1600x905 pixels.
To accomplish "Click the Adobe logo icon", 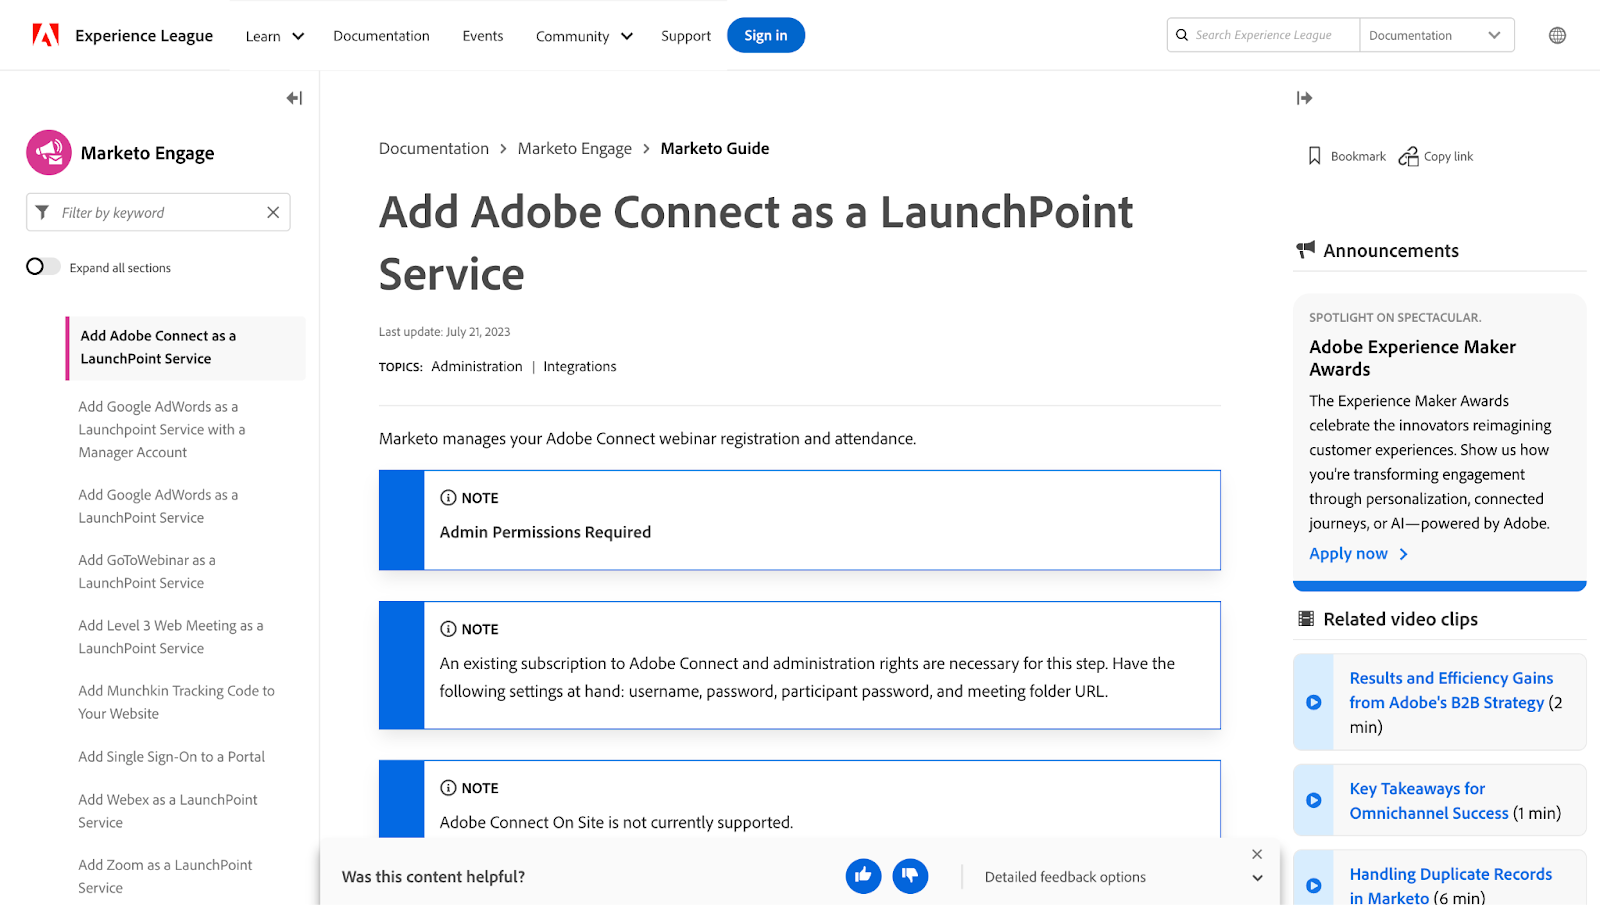I will point(46,35).
